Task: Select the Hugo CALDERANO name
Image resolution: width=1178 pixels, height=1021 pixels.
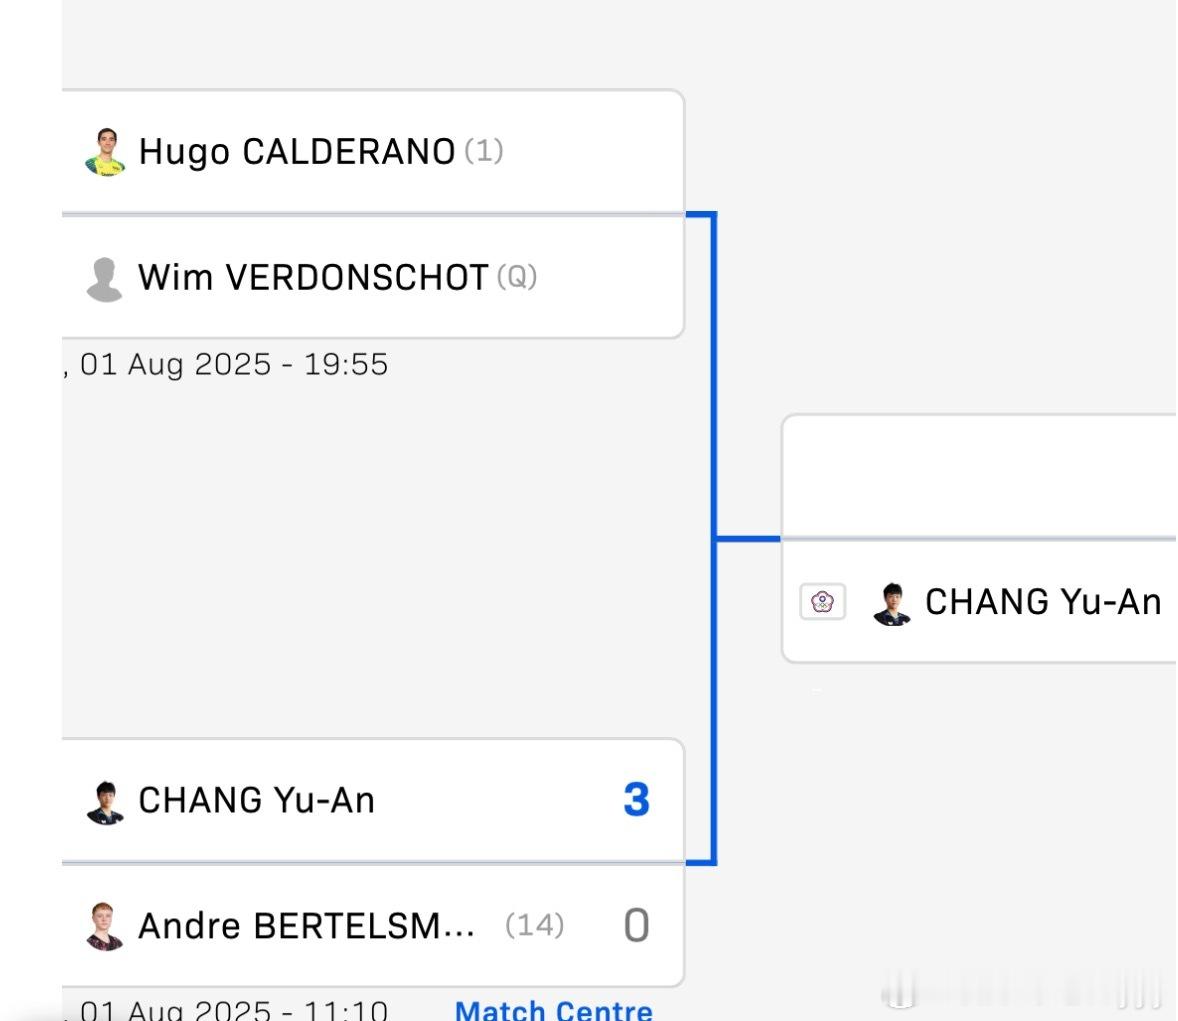Action: tap(298, 152)
